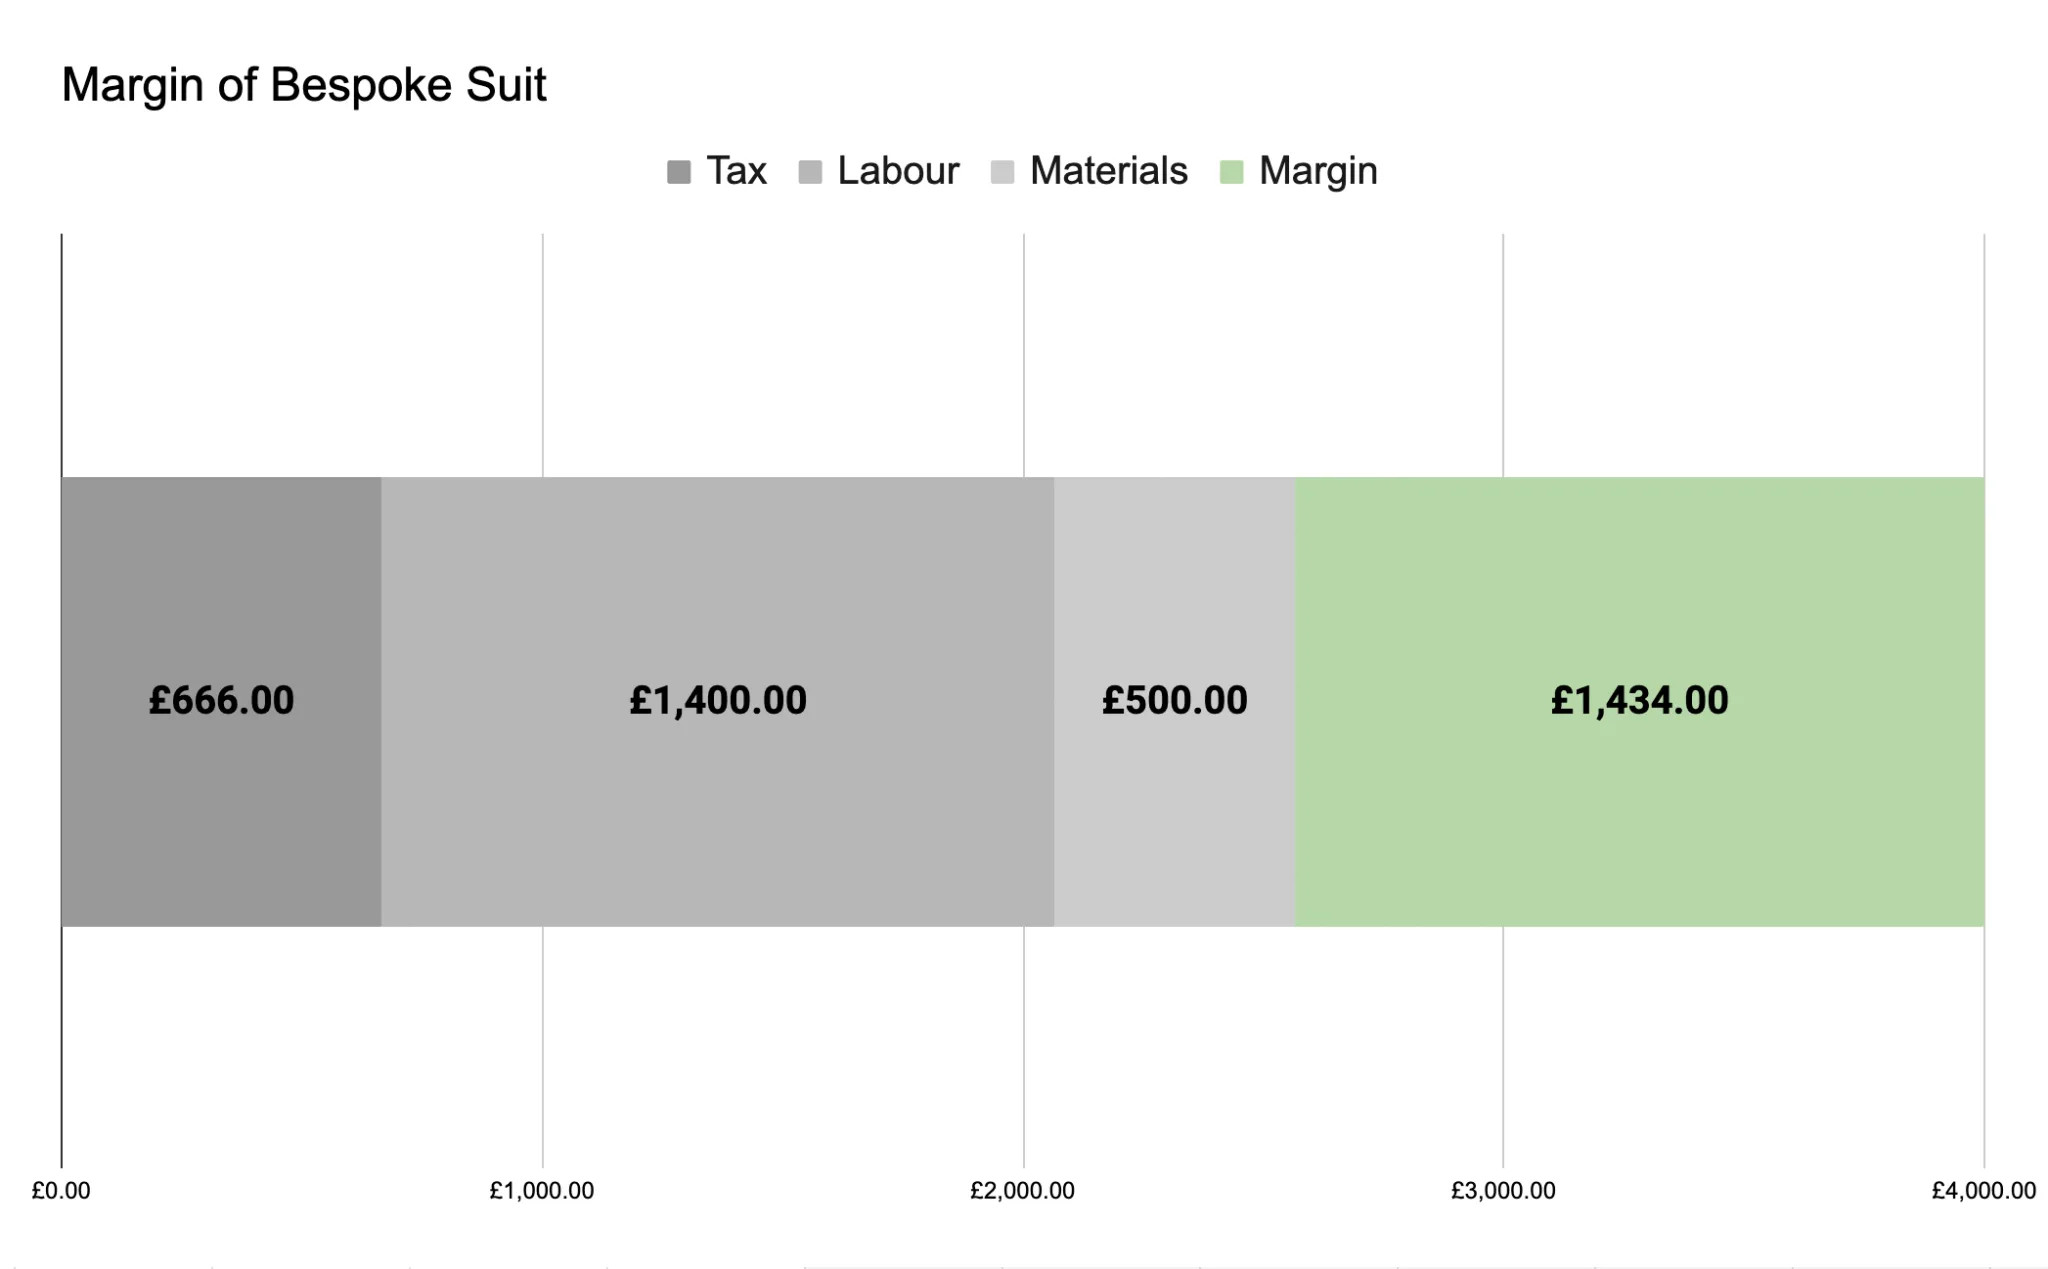Click the £1,434.00 data label
Screen dimensions: 2048x1269
1640,700
